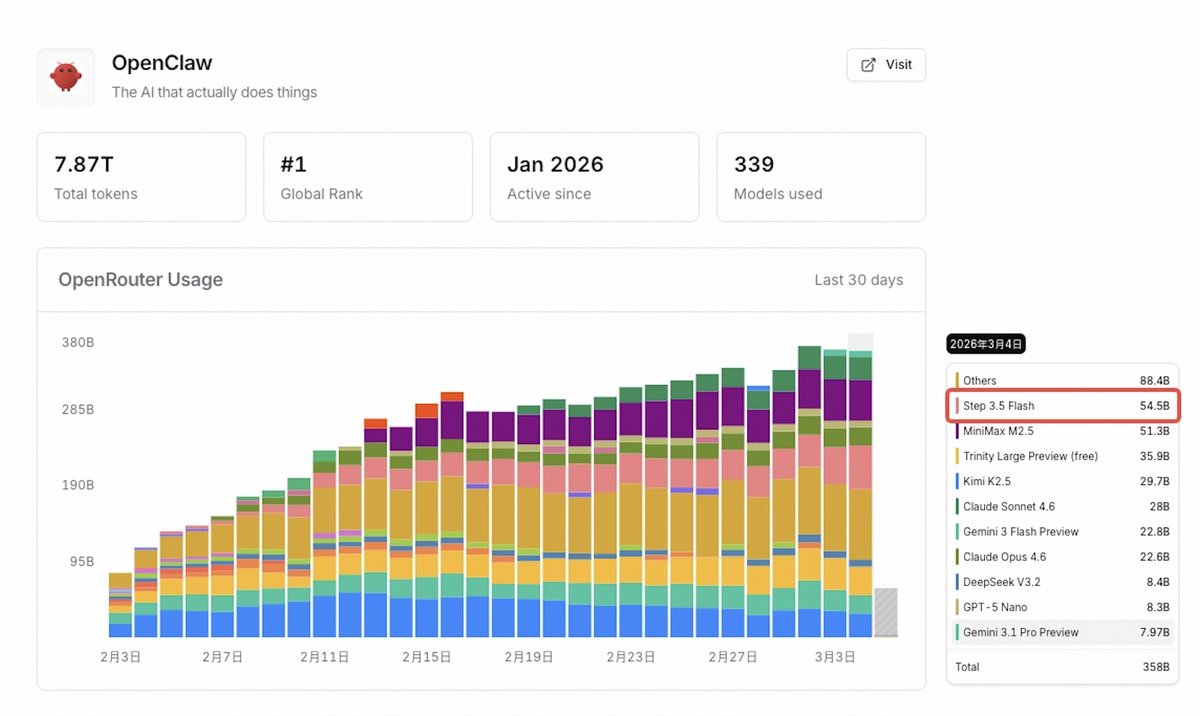Click the 2月23日 x-axis date label
Image resolution: width=1200 pixels, height=716 pixels.
(x=631, y=657)
